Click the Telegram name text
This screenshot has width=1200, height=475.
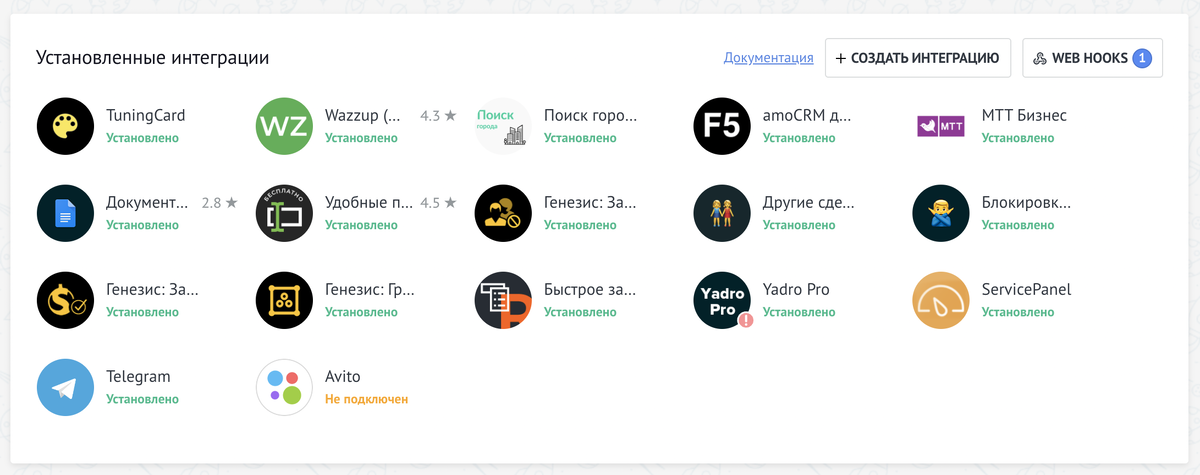pyautogui.click(x=138, y=377)
